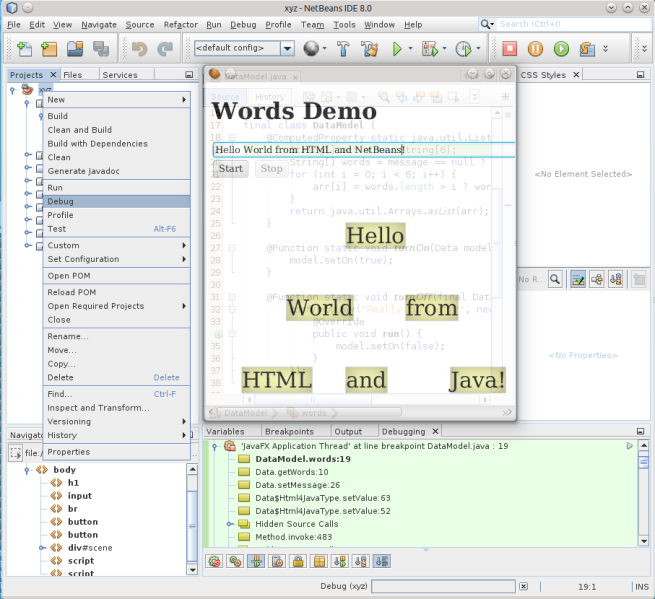Screen dimensions: 655x599
Task: Pause the debugger with orange button
Action: (x=535, y=49)
